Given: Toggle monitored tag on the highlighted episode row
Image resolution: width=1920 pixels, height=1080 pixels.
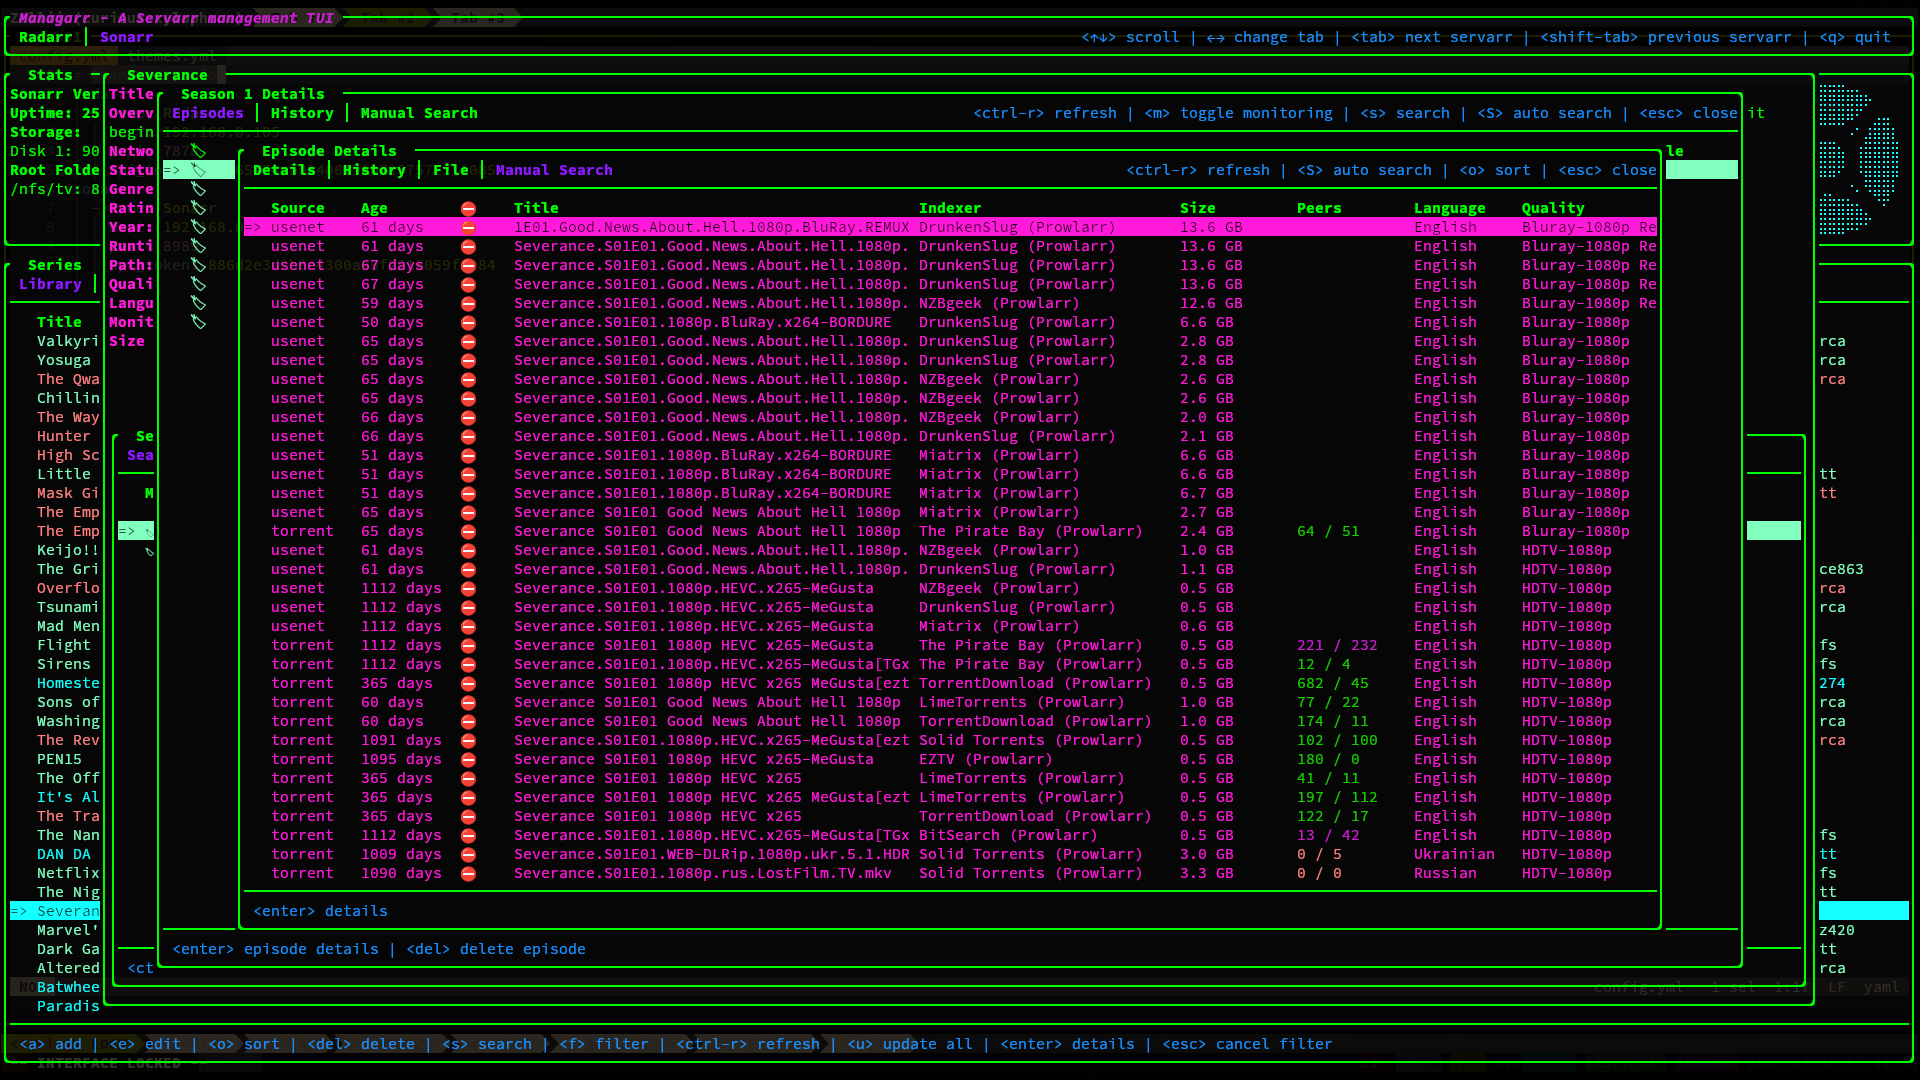Looking at the screenshot, I should [x=199, y=171].
